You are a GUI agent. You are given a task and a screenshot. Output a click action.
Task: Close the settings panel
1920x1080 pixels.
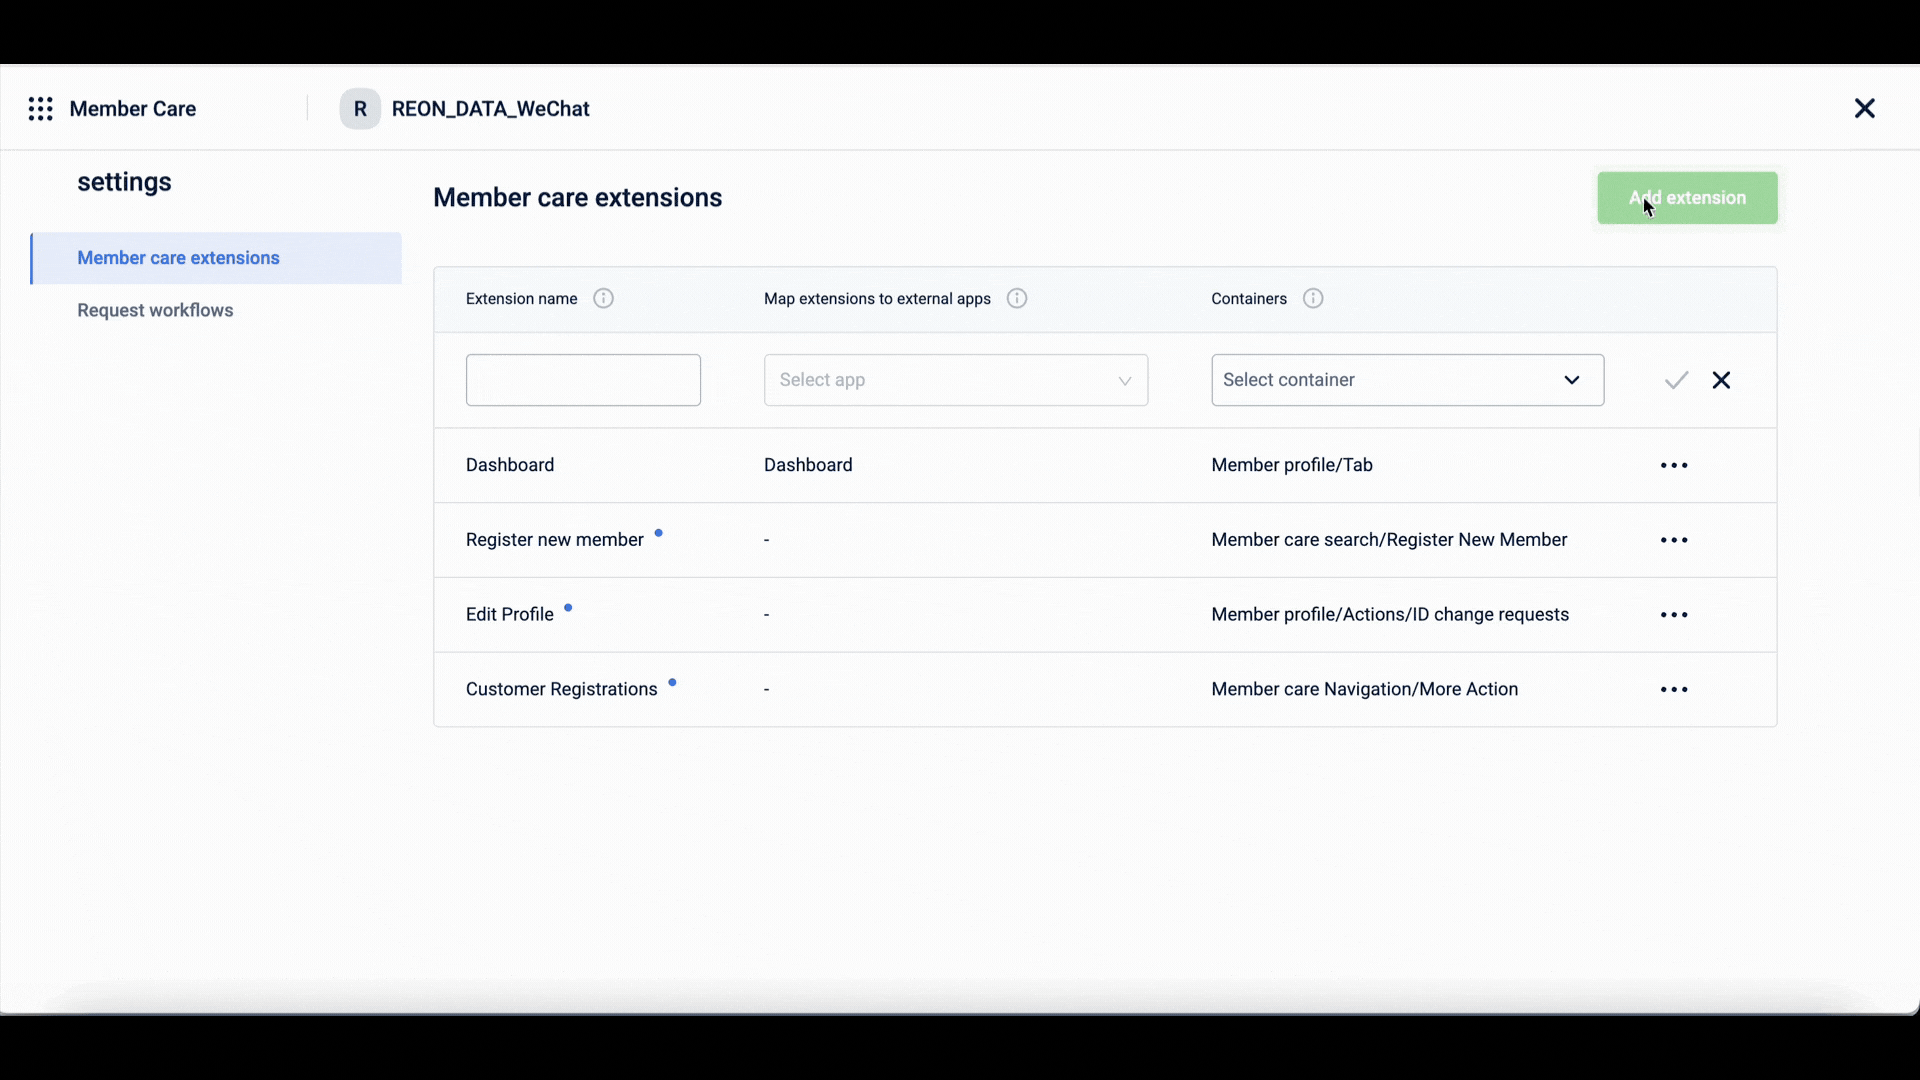click(1864, 109)
